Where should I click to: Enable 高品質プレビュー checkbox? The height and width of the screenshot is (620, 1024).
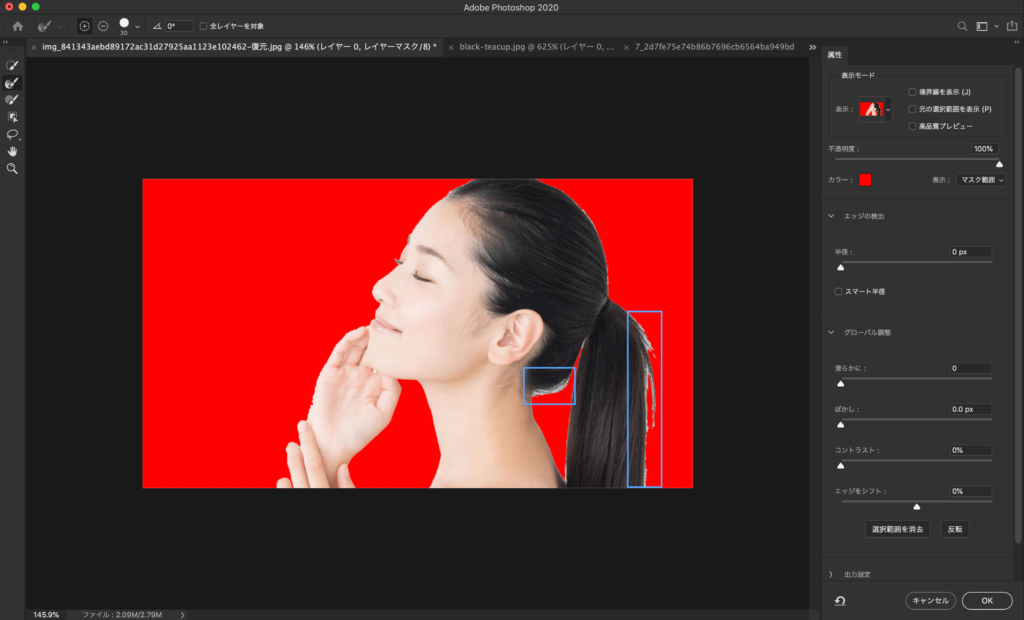click(912, 126)
